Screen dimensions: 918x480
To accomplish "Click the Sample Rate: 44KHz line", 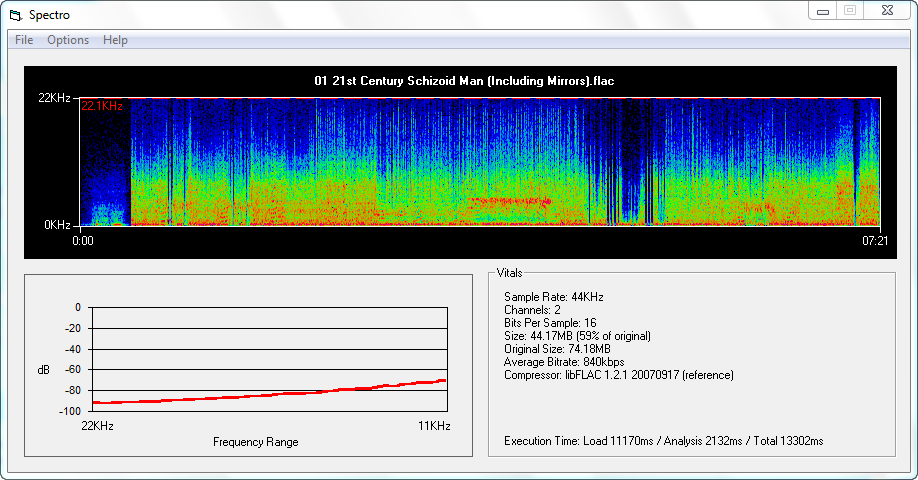I will pyautogui.click(x=554, y=297).
